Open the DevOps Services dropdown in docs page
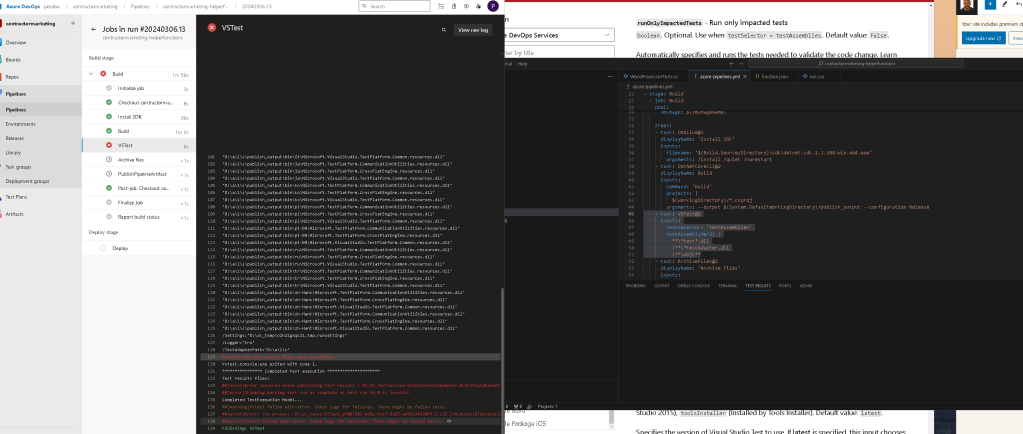1023x434 pixels. tap(560, 35)
